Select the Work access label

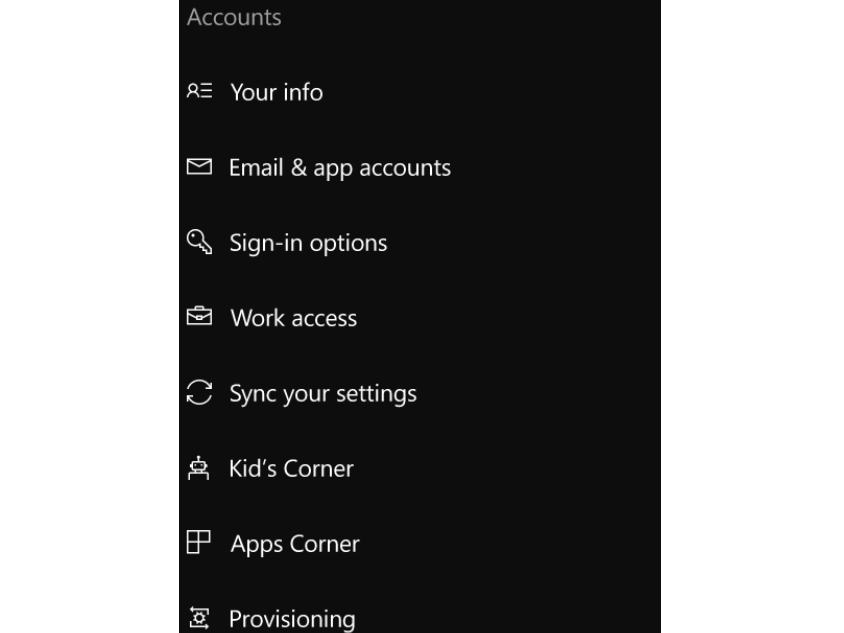294,318
